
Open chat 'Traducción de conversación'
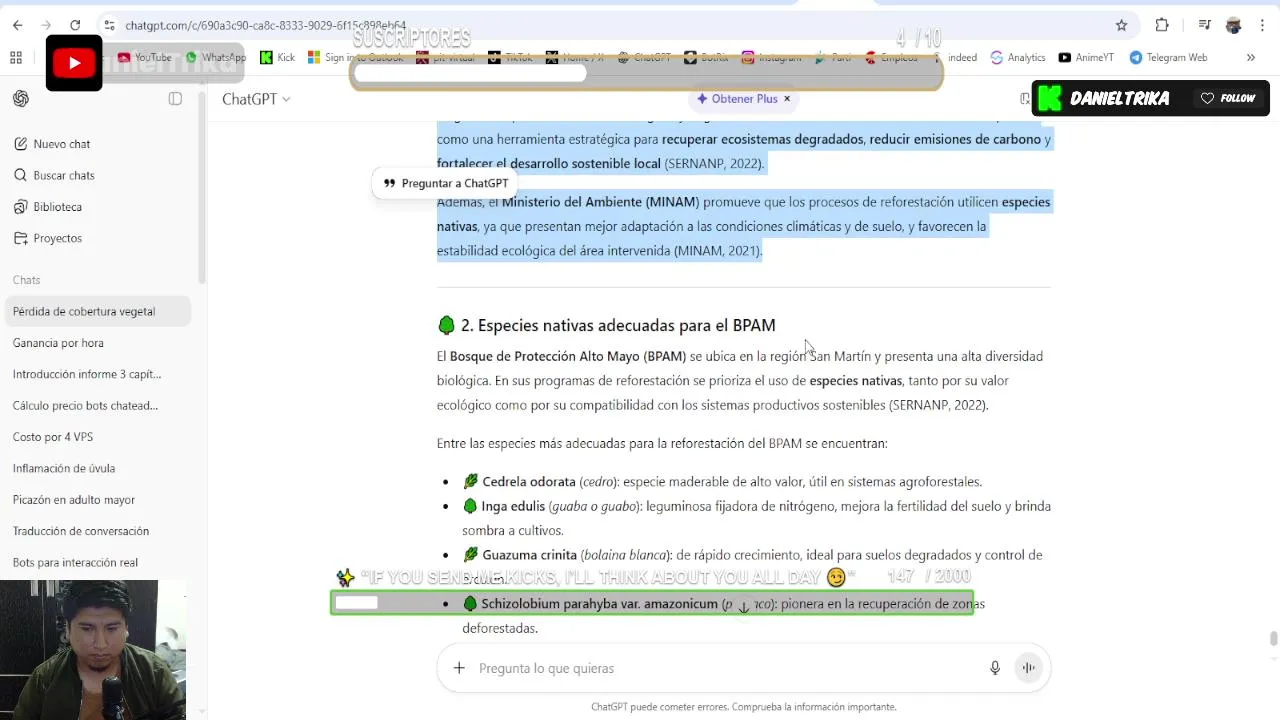pyautogui.click(x=98, y=531)
